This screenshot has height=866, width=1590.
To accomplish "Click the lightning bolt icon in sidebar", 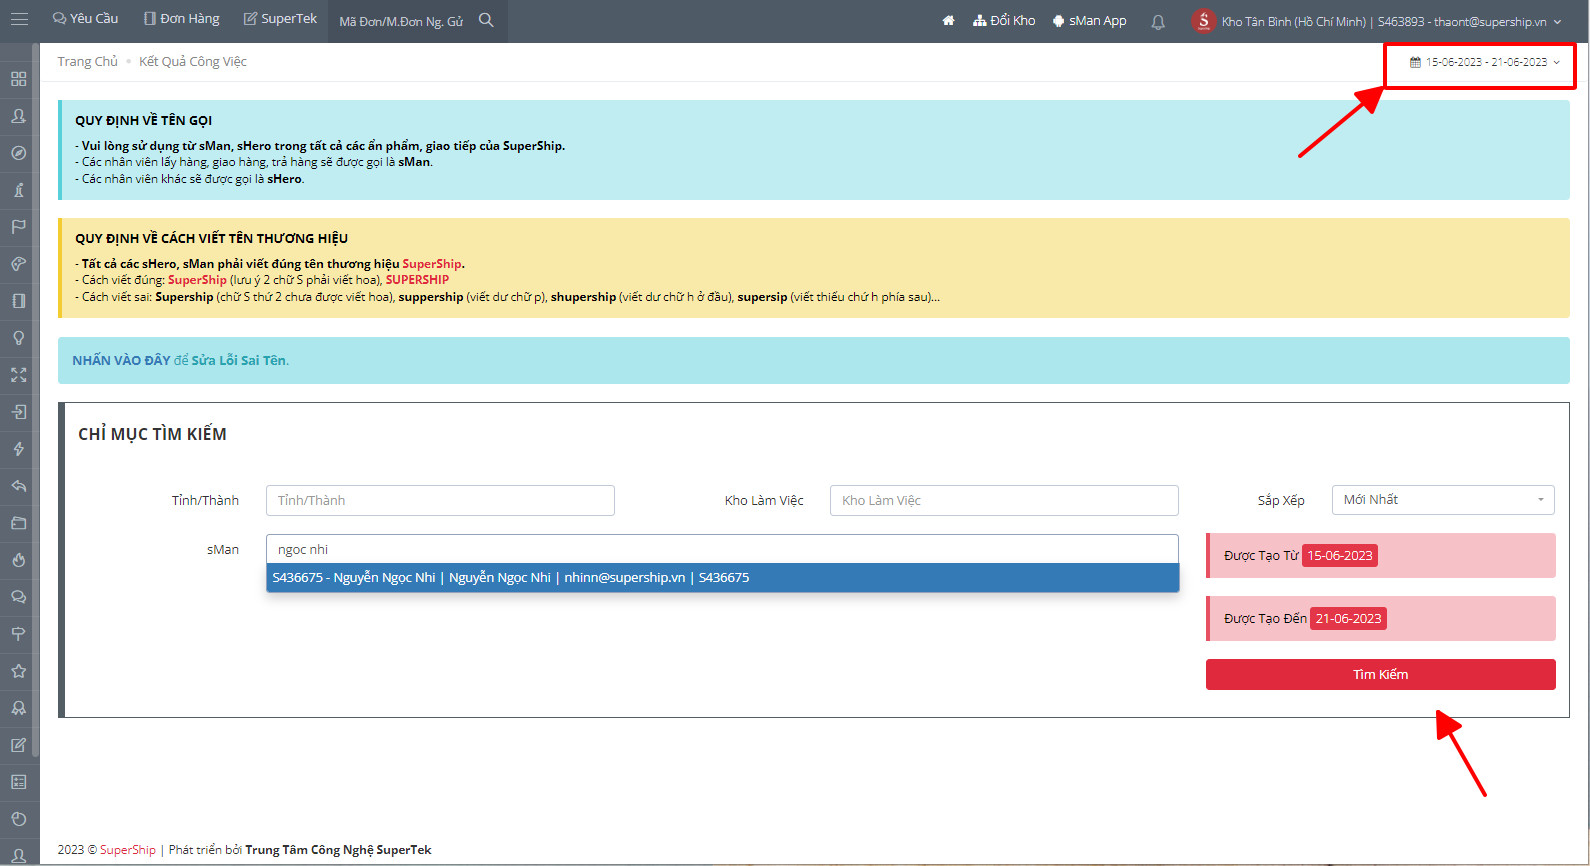I will click(x=18, y=449).
